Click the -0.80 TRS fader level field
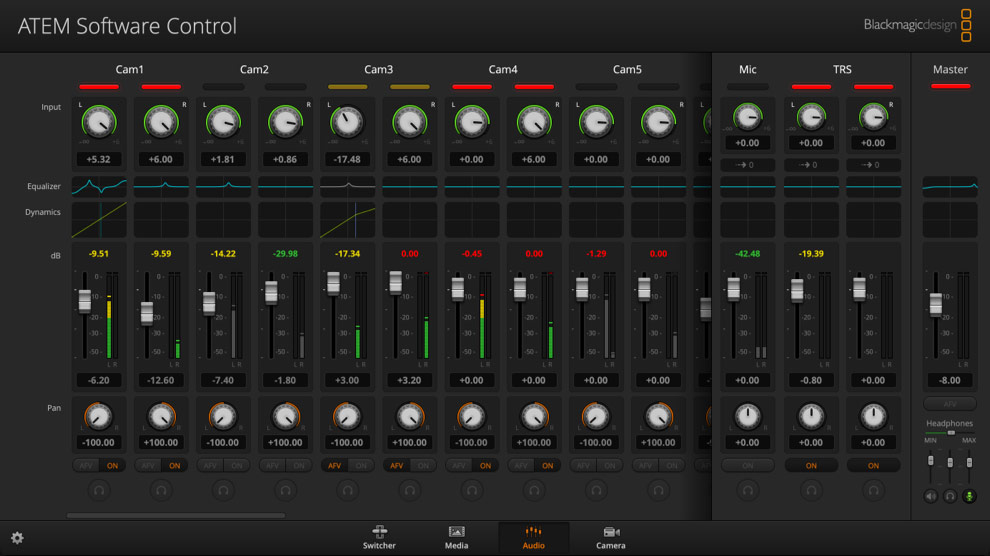Viewport: 990px width, 556px height. point(811,381)
